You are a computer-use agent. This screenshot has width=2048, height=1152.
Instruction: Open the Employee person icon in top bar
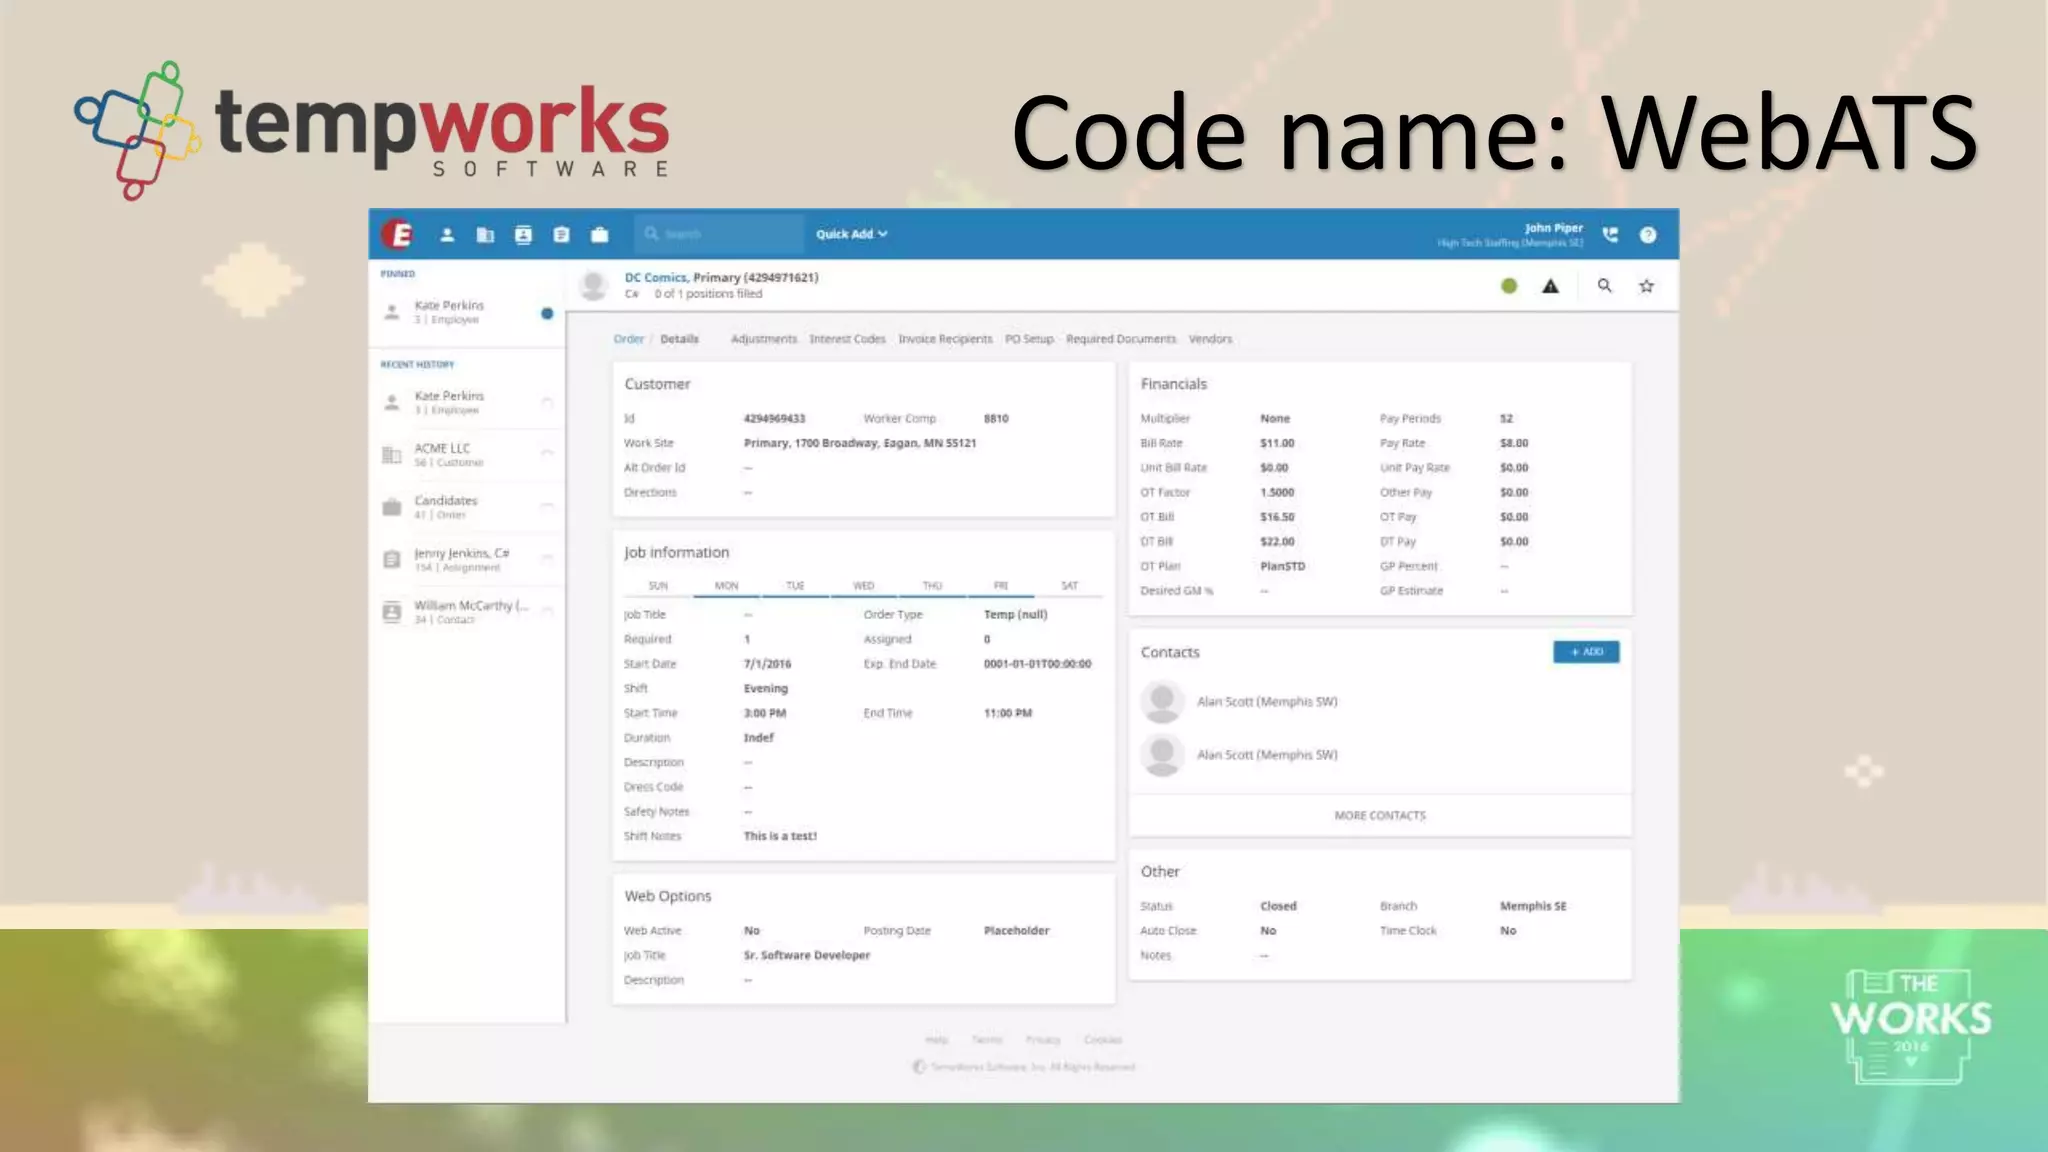coord(447,234)
